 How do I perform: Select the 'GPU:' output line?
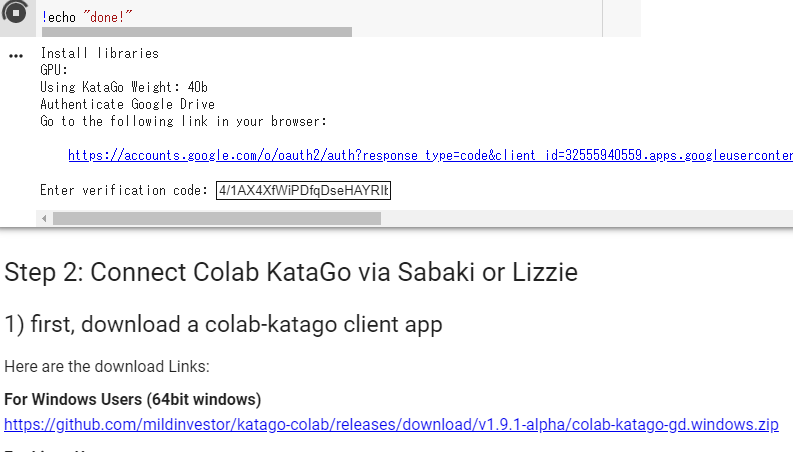click(x=54, y=70)
